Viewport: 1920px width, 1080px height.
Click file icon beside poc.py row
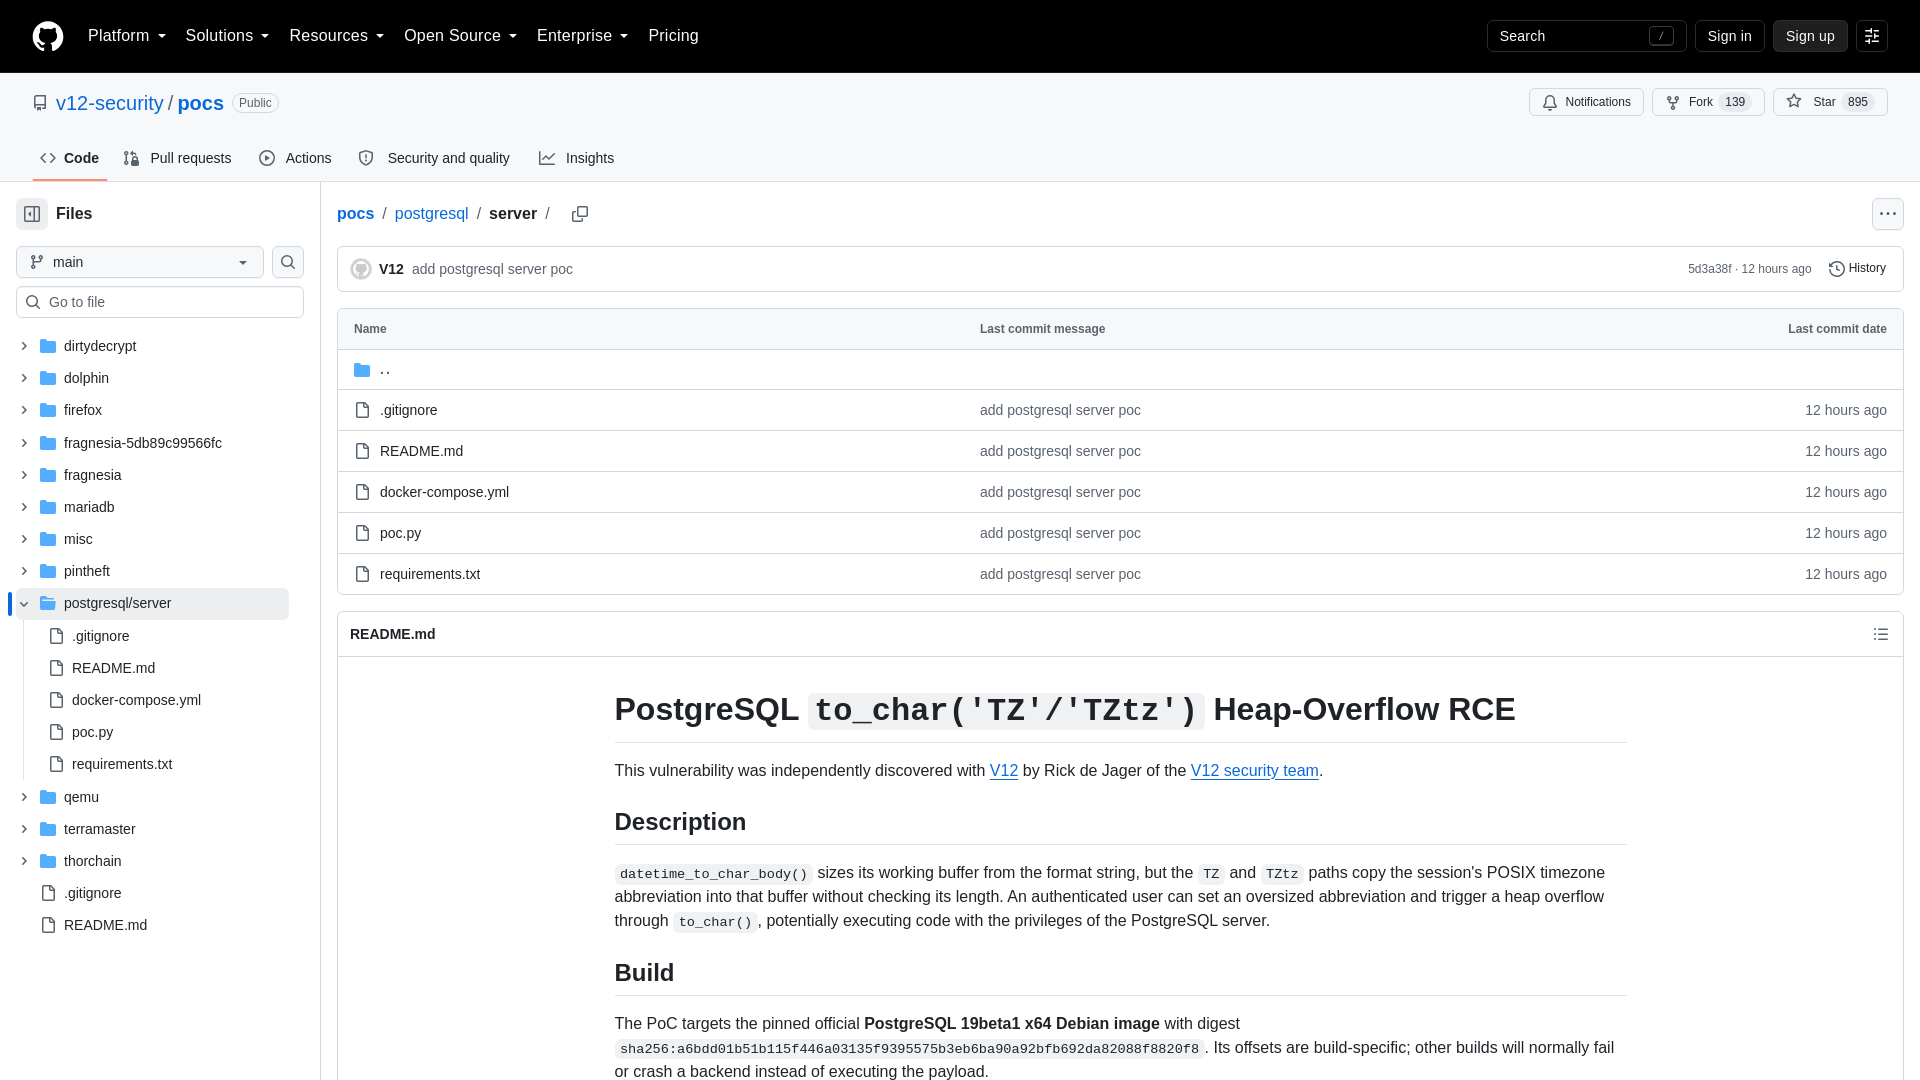tap(362, 533)
